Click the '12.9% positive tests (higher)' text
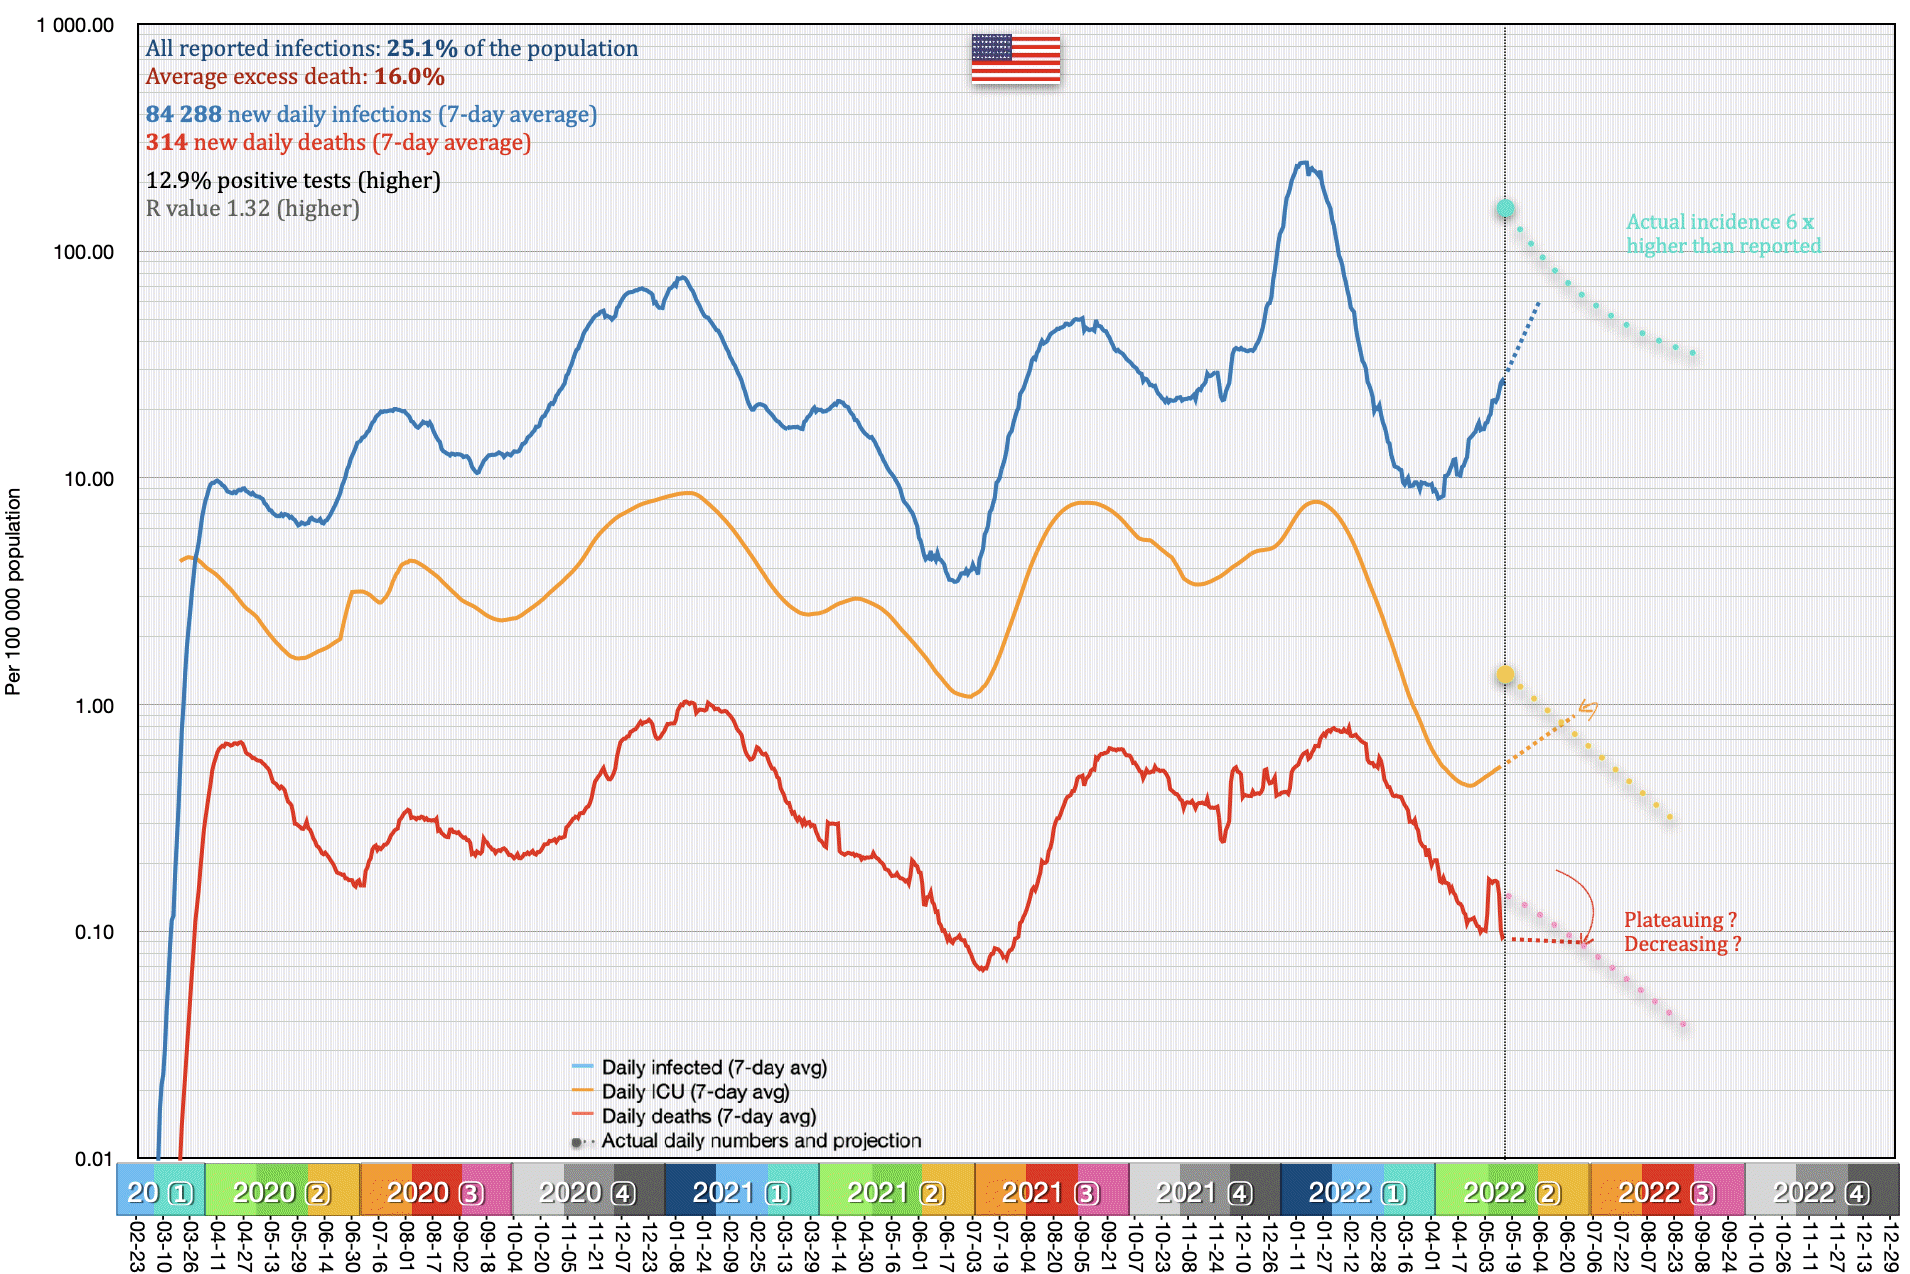The width and height of the screenshot is (1910, 1274). tap(293, 180)
